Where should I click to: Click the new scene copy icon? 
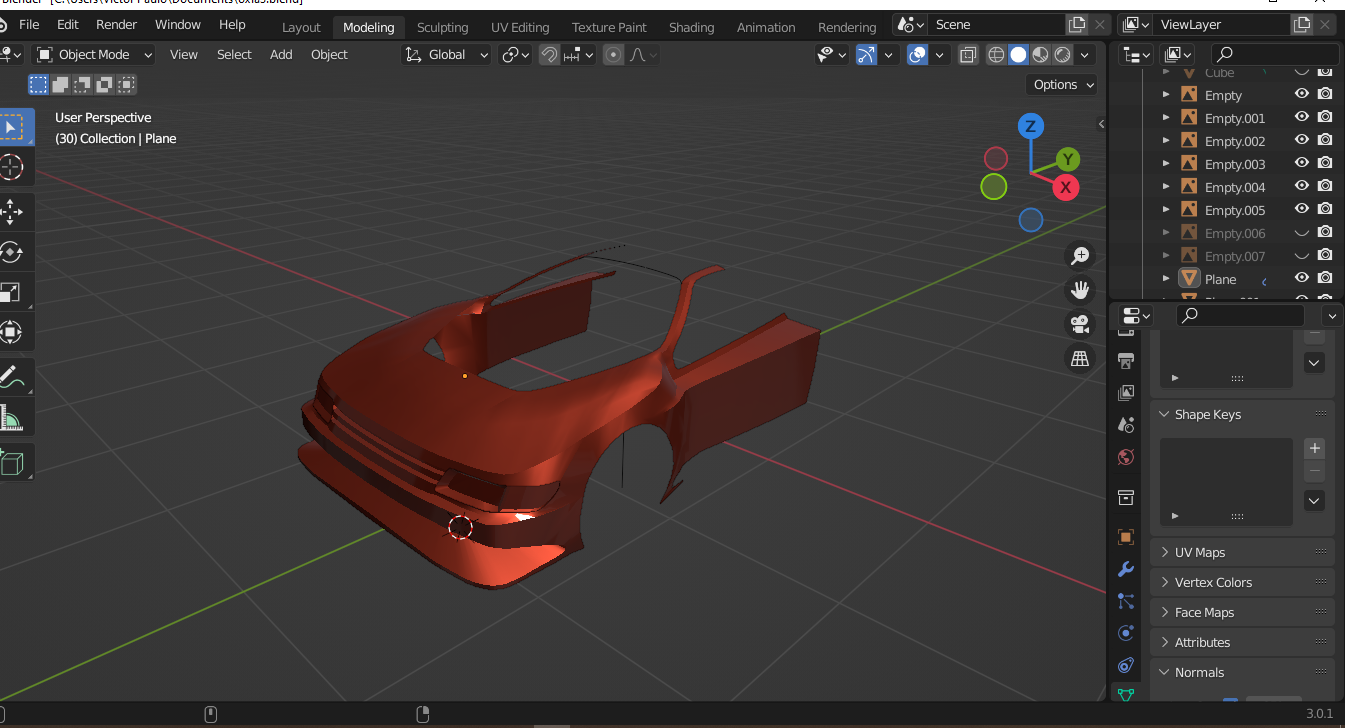1077,24
